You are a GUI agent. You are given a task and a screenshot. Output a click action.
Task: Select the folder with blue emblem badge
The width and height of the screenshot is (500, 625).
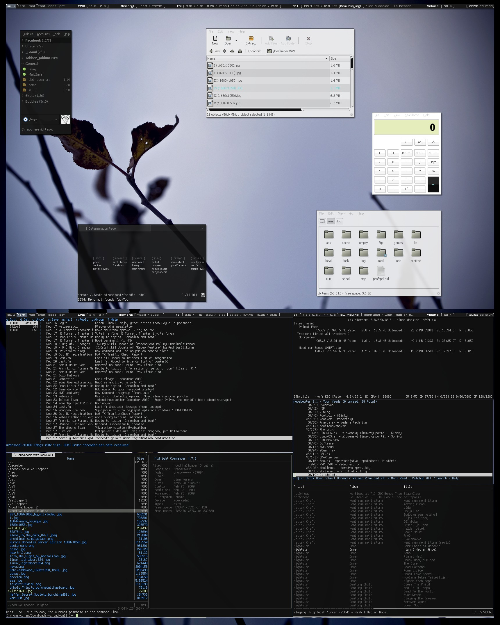[x=381, y=253]
